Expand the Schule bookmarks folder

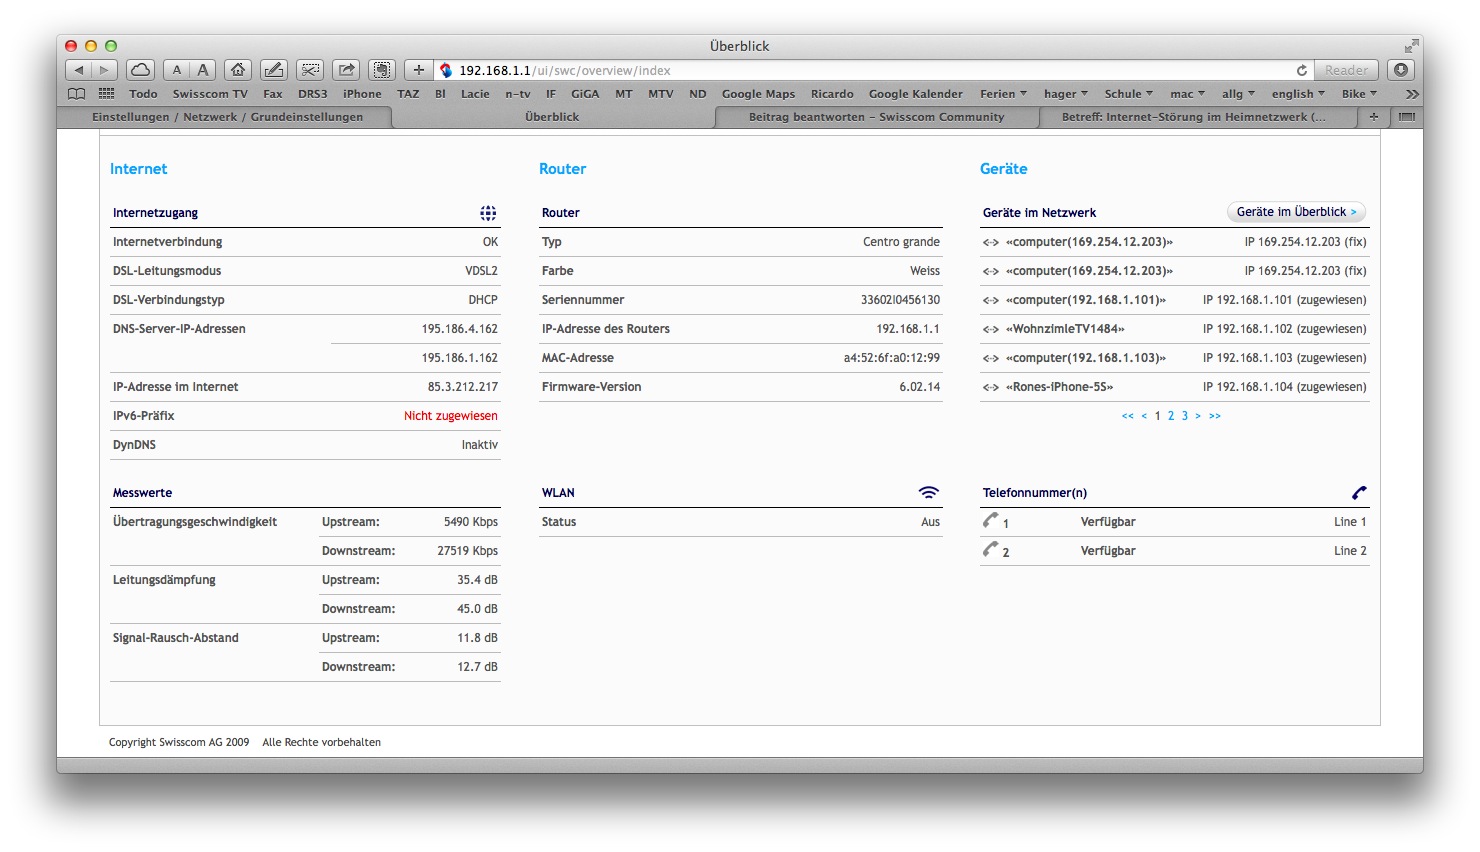[x=1128, y=94]
